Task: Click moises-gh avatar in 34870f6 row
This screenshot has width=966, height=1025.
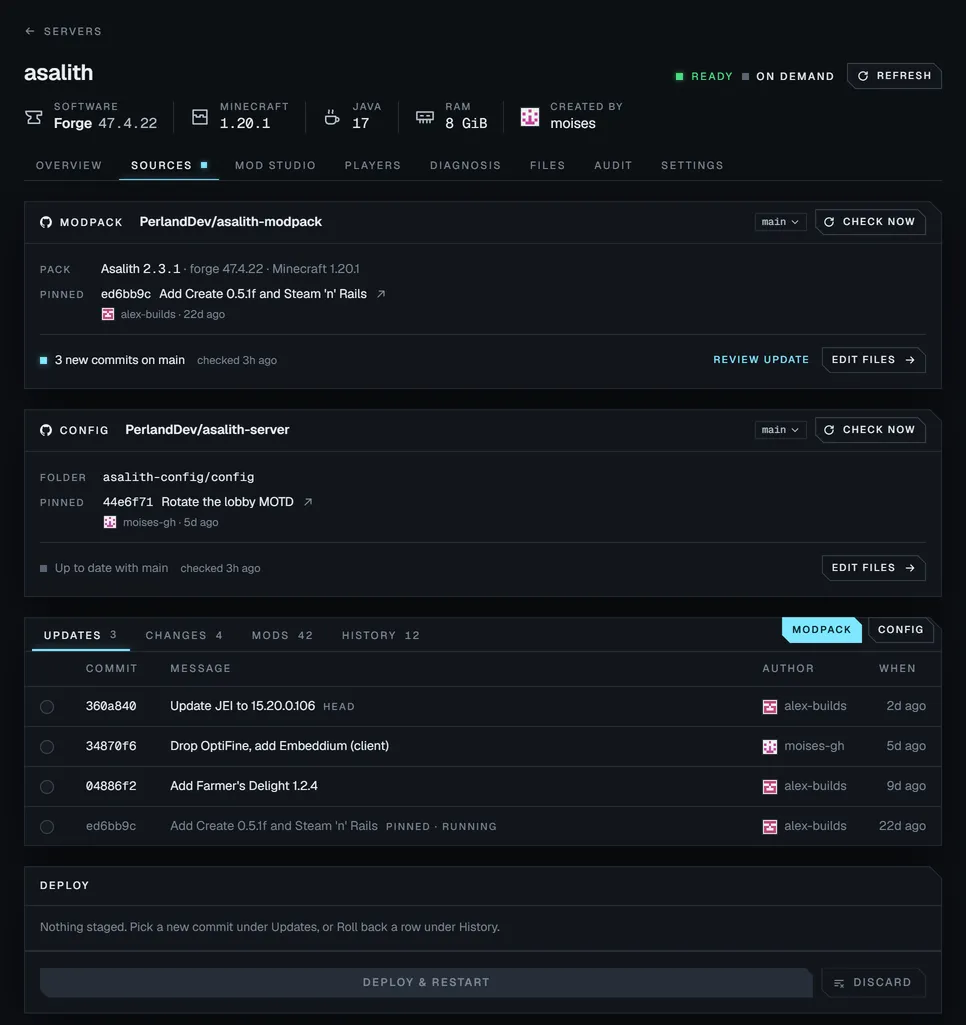Action: [x=770, y=747]
